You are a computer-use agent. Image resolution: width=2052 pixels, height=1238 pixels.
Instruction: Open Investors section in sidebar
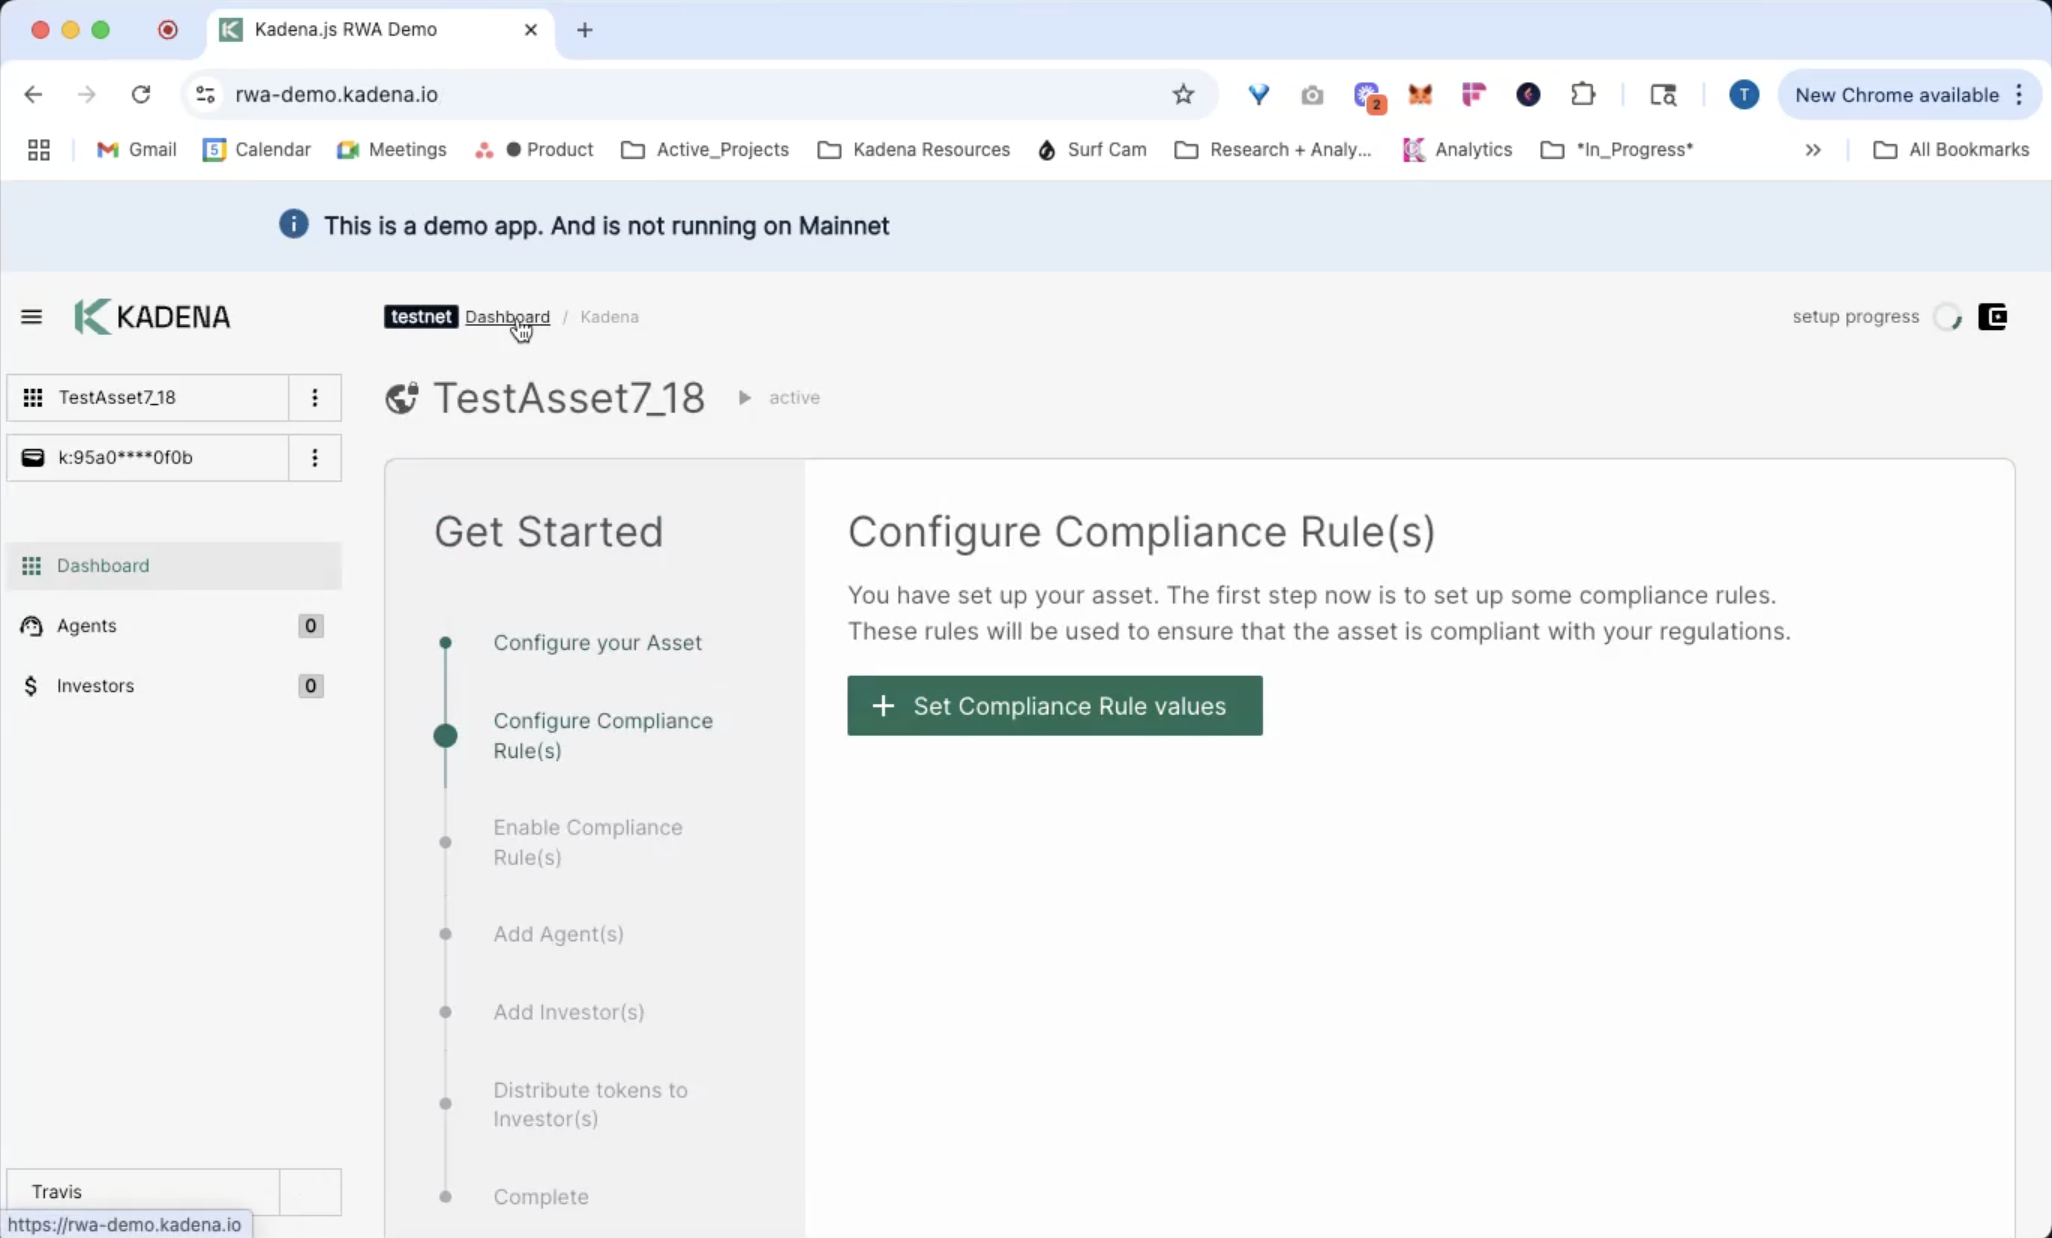[x=95, y=686]
